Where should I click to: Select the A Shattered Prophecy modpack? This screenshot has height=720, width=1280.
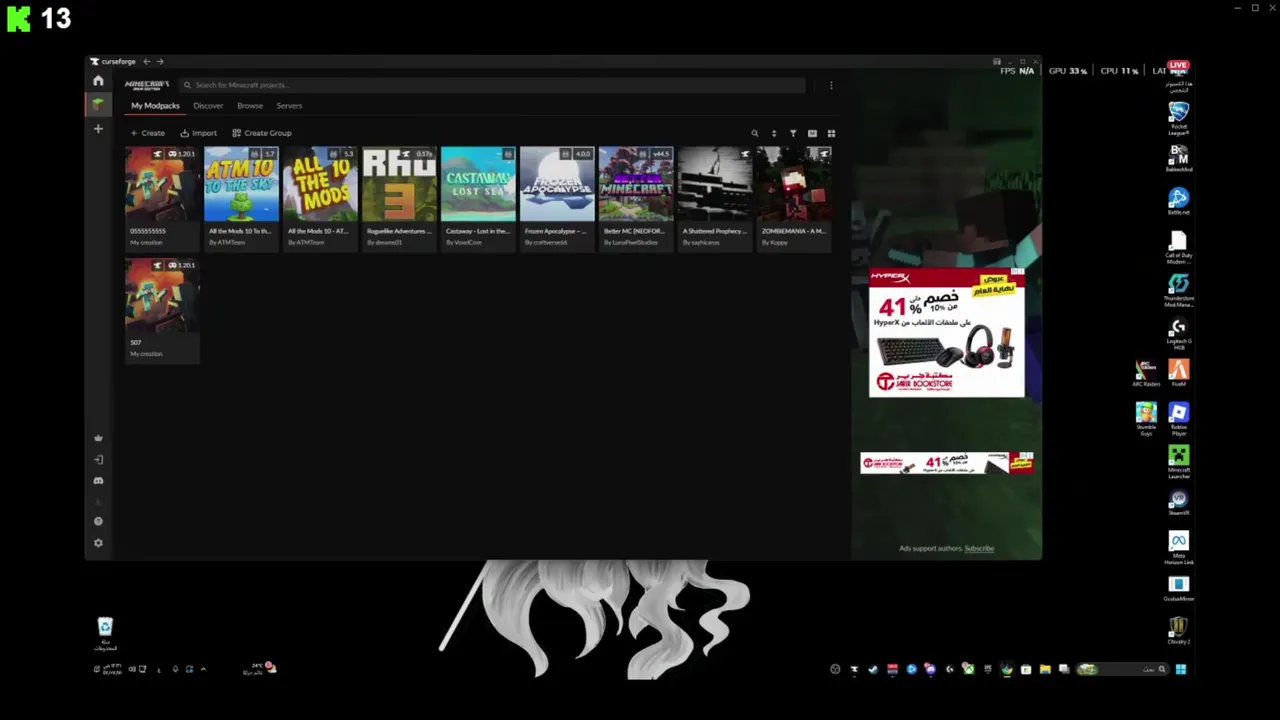(715, 185)
